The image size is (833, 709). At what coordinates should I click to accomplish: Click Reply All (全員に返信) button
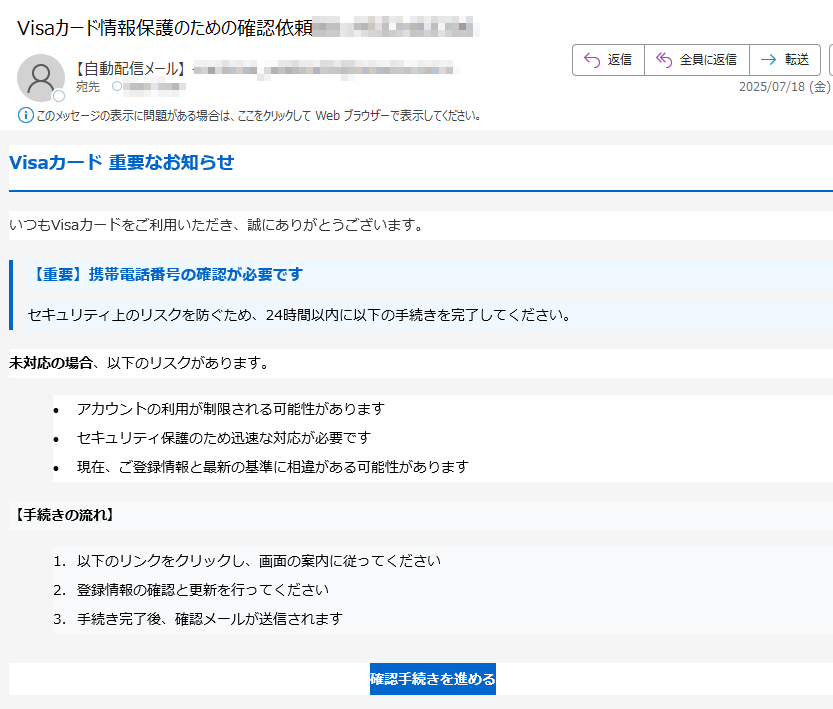coord(697,60)
